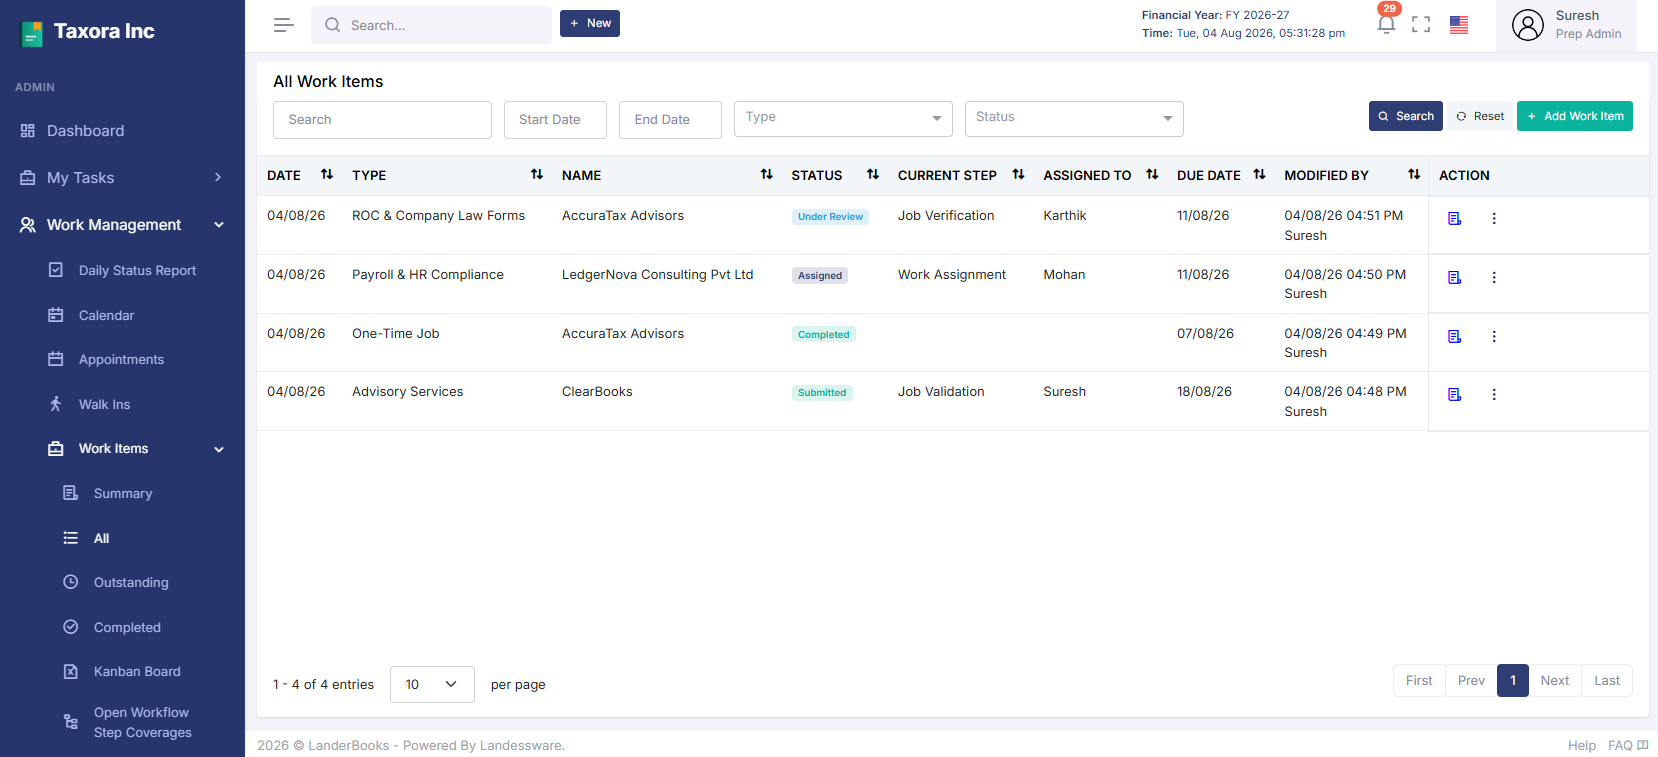Open Appointments in sidebar
Screen dimensions: 1658x757
(x=121, y=359)
